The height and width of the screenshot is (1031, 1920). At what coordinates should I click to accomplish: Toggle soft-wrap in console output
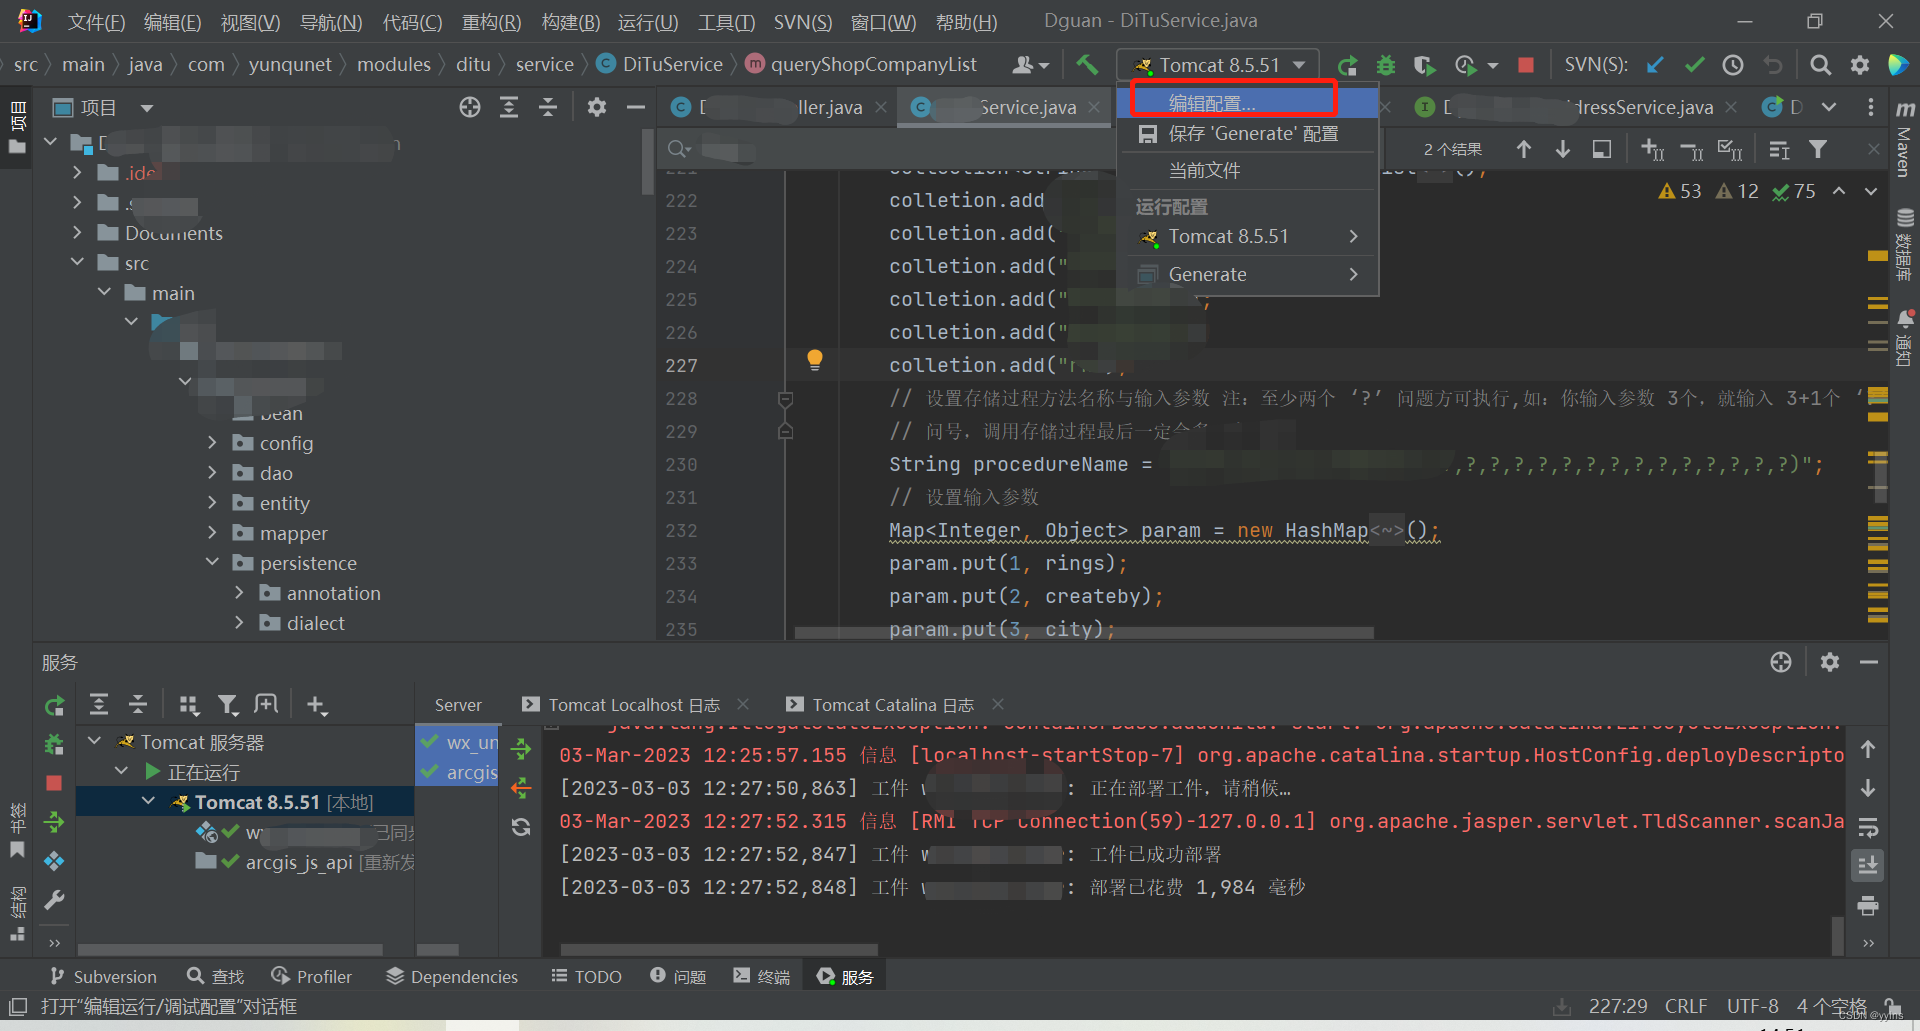[1867, 827]
